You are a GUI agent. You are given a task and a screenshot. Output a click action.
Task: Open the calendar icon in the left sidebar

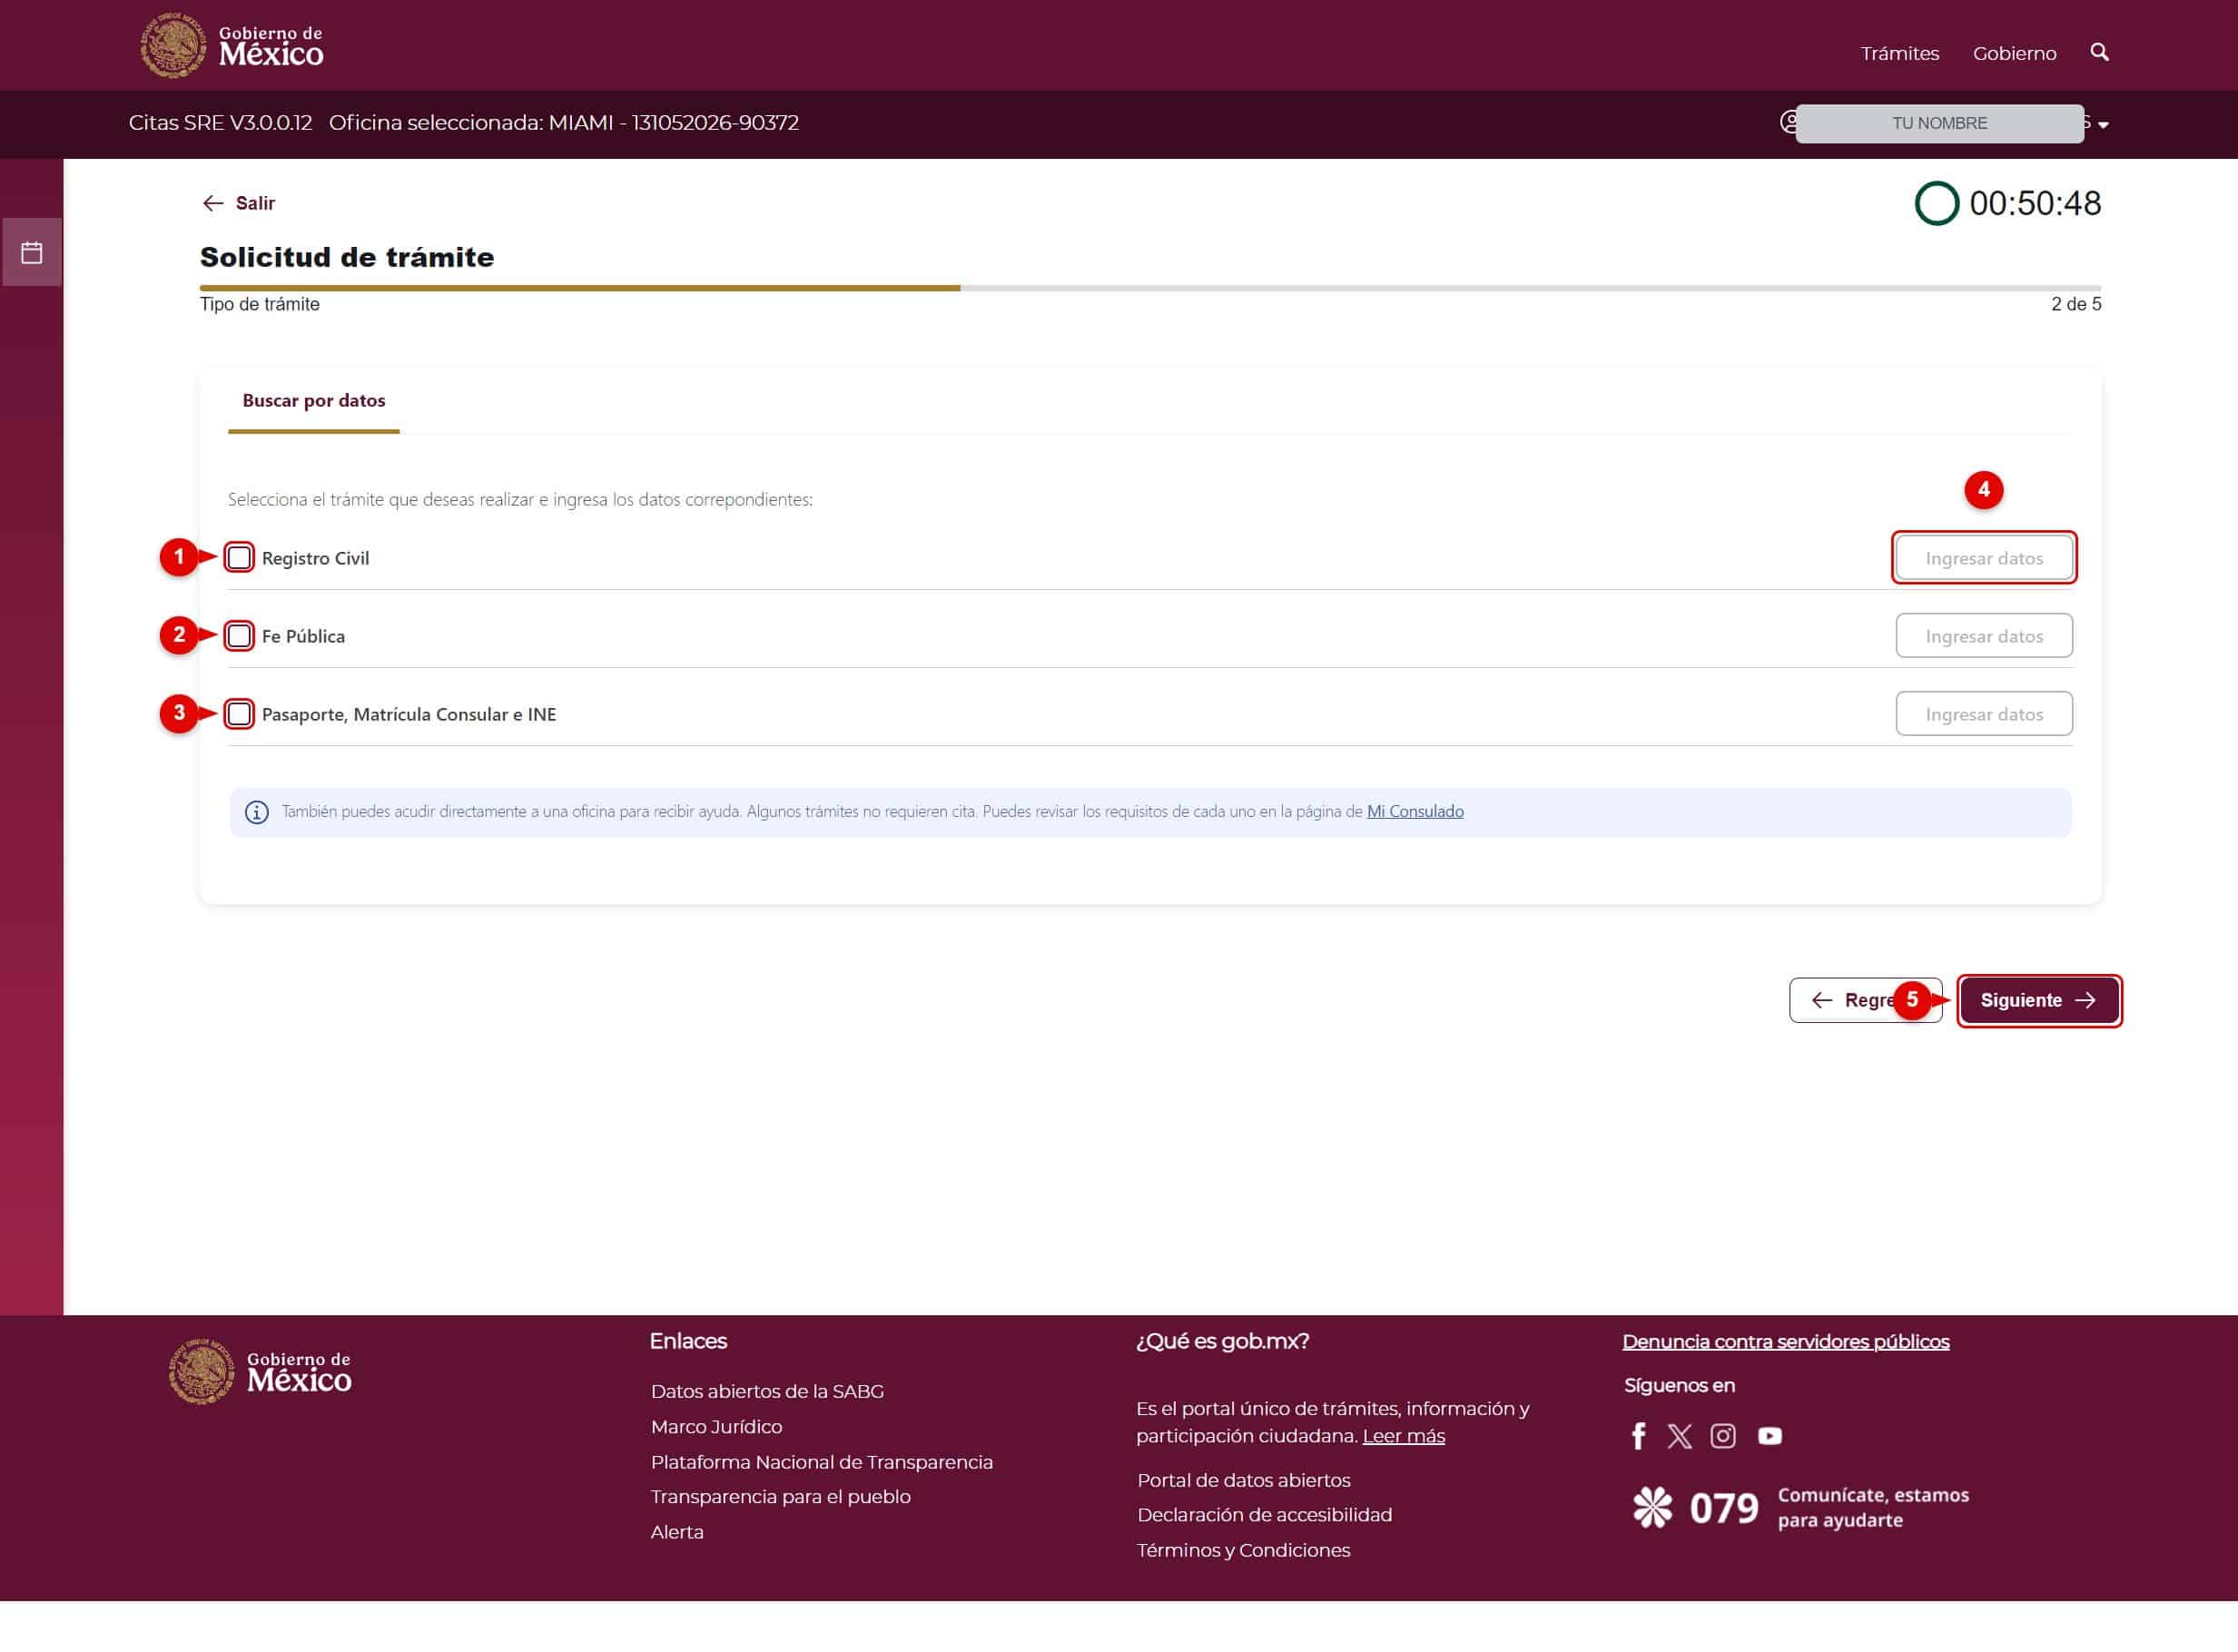tap(32, 252)
